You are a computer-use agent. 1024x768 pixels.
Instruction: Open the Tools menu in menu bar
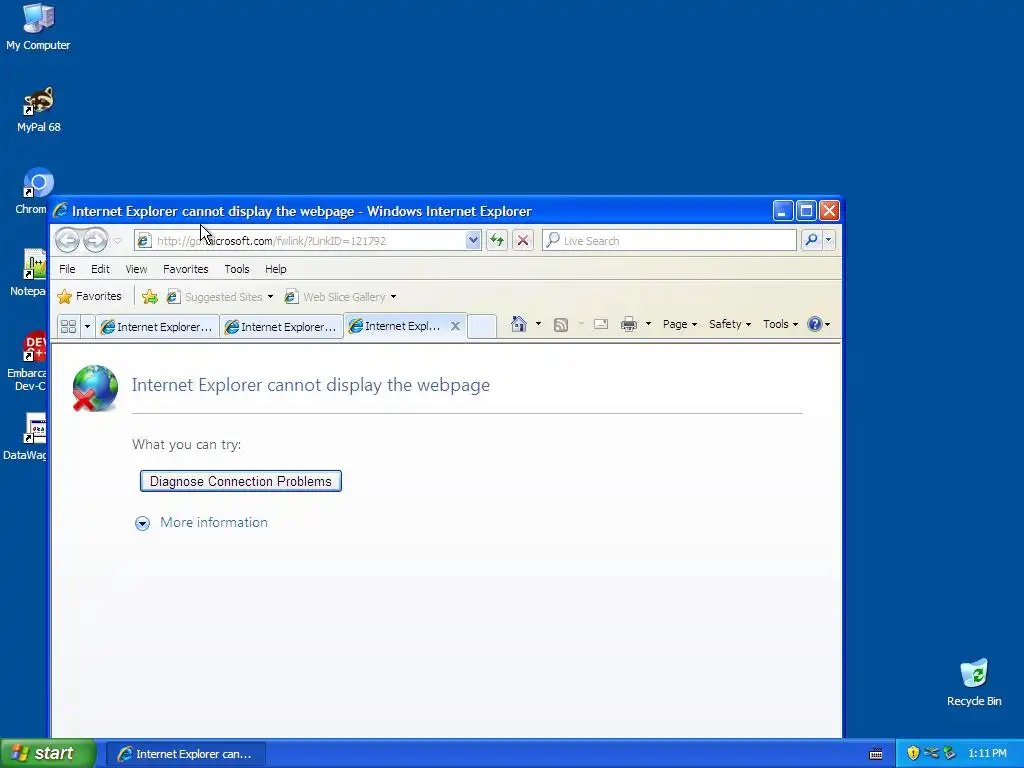(236, 269)
